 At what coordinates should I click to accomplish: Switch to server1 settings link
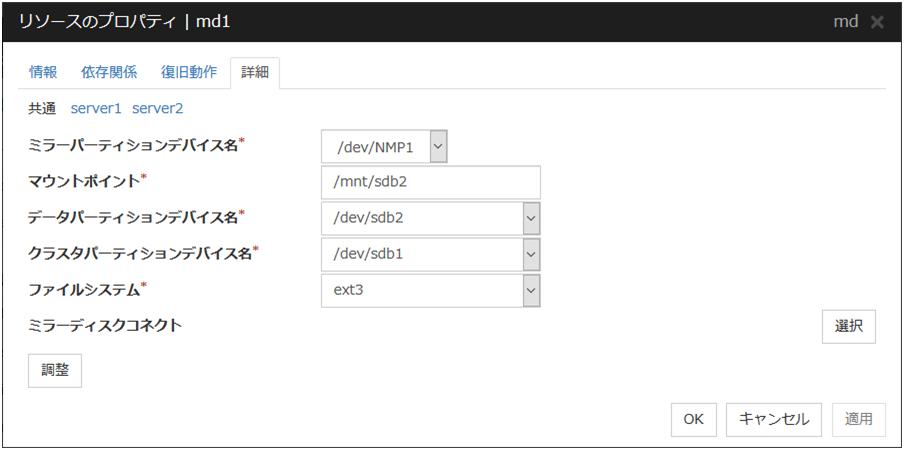click(95, 108)
